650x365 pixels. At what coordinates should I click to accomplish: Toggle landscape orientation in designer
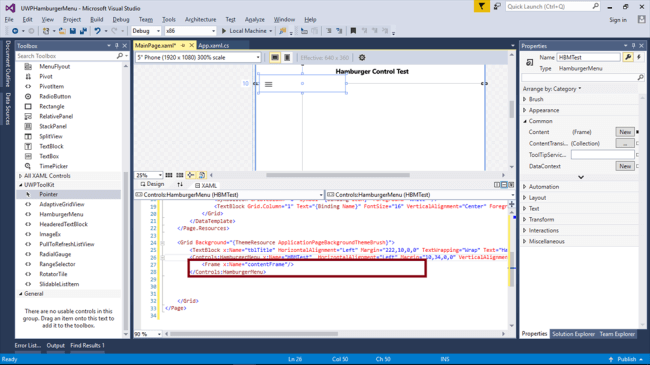[274, 58]
